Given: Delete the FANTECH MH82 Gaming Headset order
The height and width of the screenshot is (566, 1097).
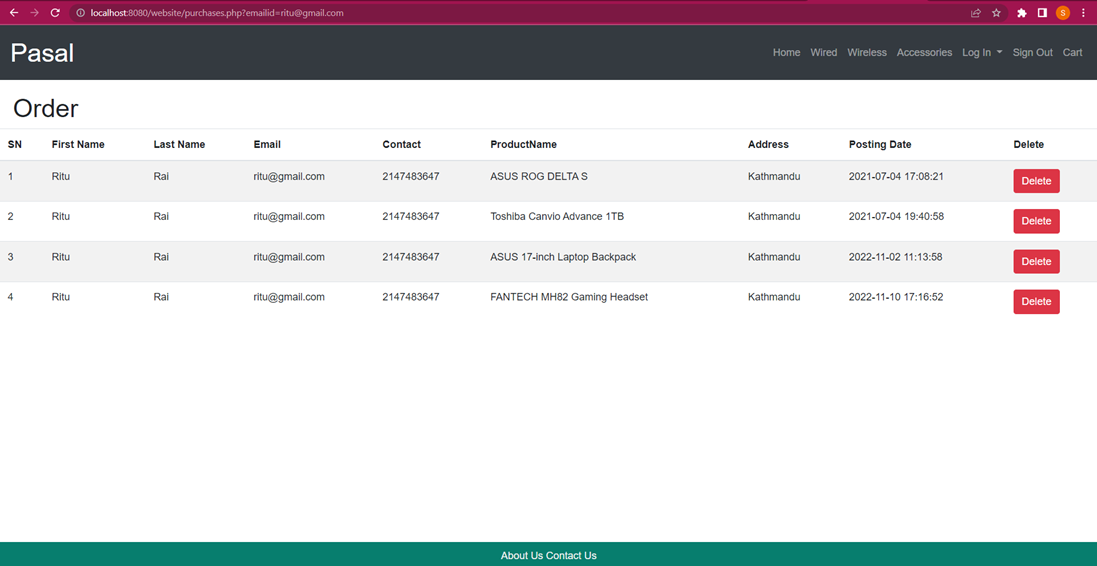Looking at the screenshot, I should point(1036,302).
